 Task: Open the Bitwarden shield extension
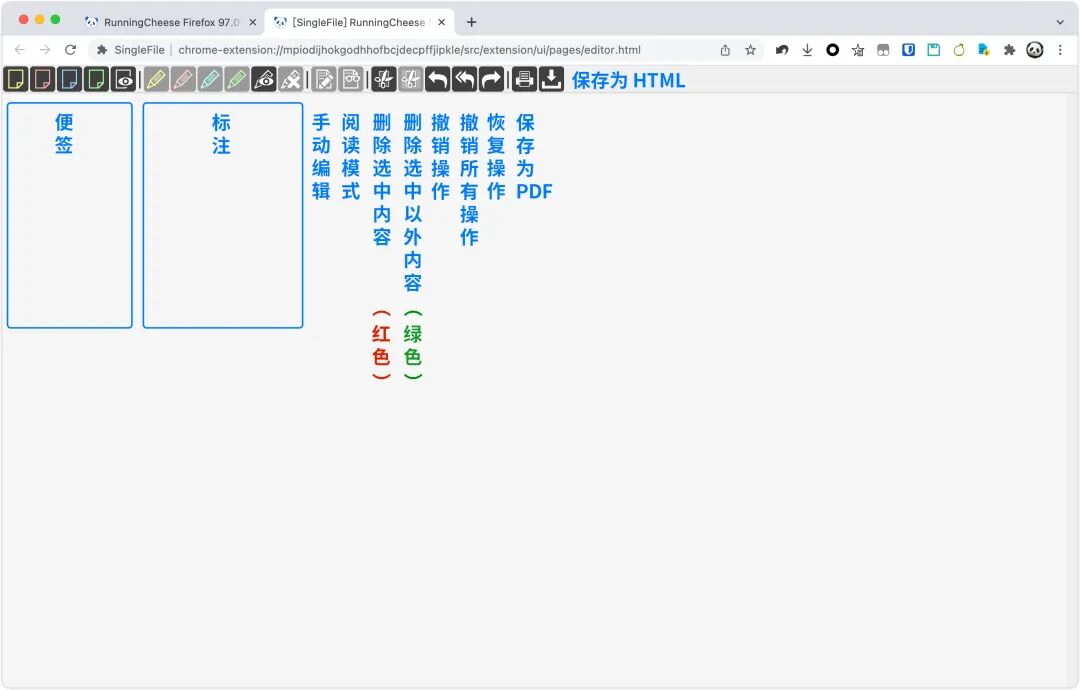[908, 50]
